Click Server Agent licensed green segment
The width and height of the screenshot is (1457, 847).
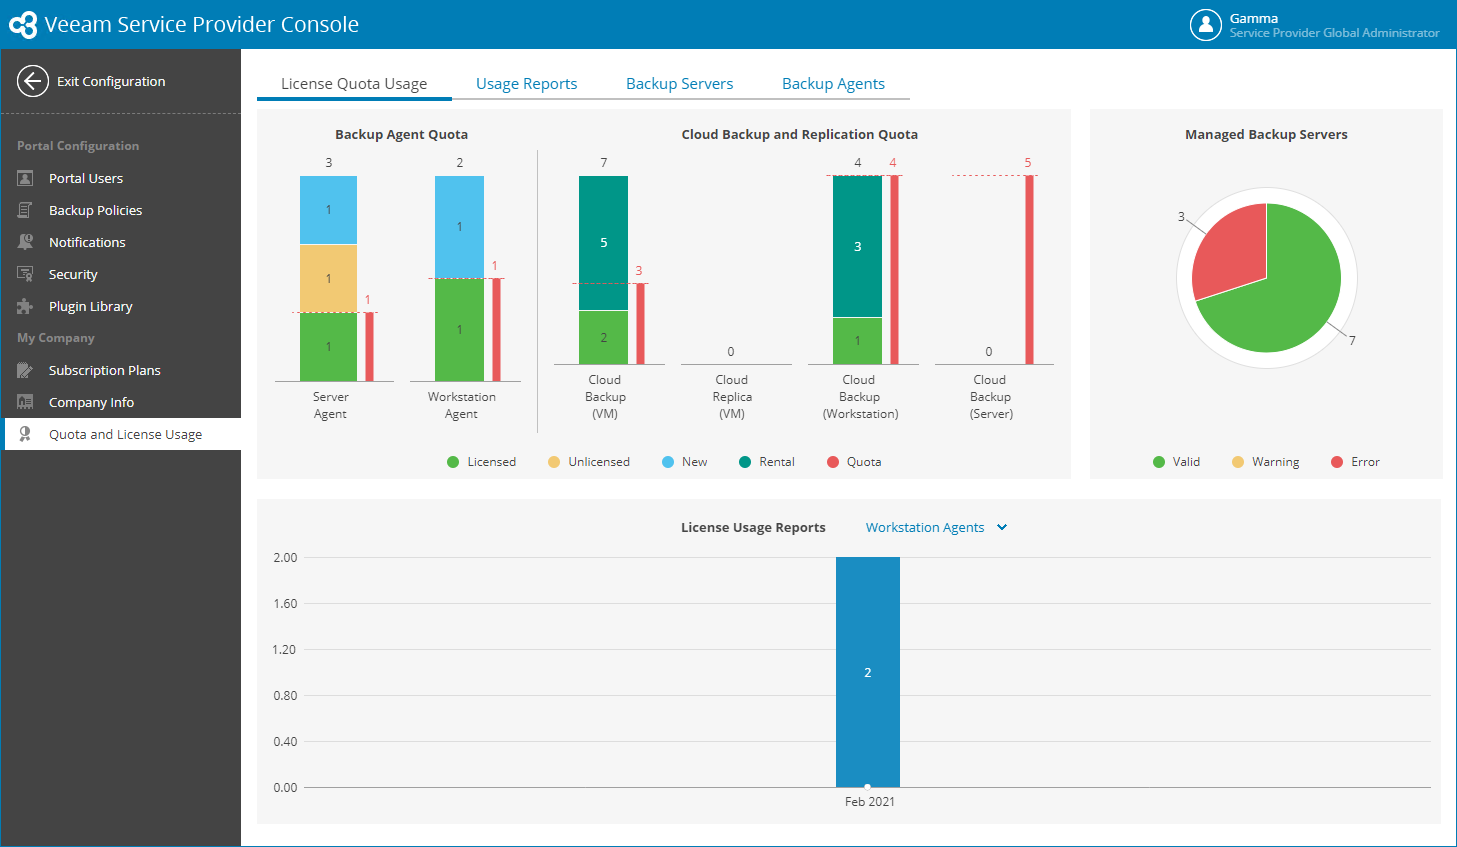(x=328, y=347)
